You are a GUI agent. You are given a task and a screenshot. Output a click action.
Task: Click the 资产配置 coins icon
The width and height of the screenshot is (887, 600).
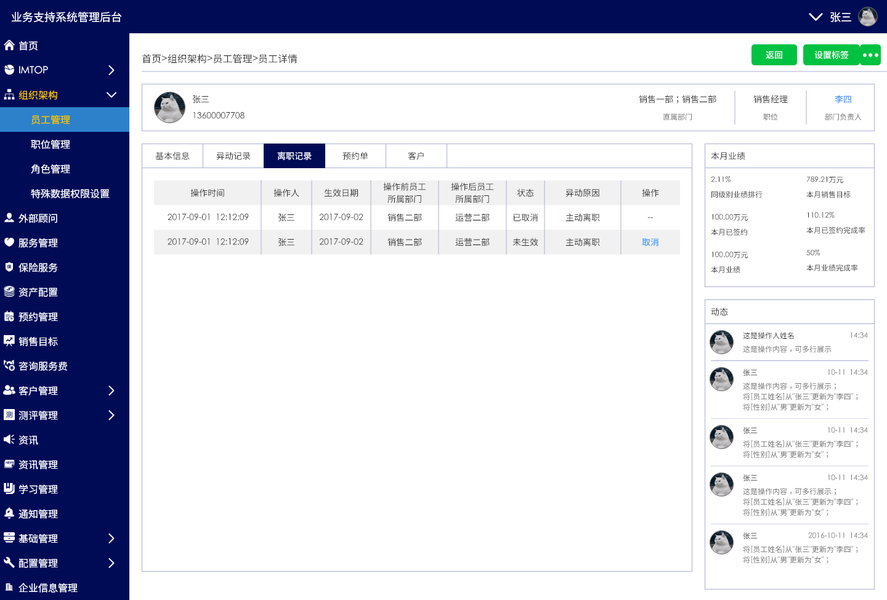point(9,292)
